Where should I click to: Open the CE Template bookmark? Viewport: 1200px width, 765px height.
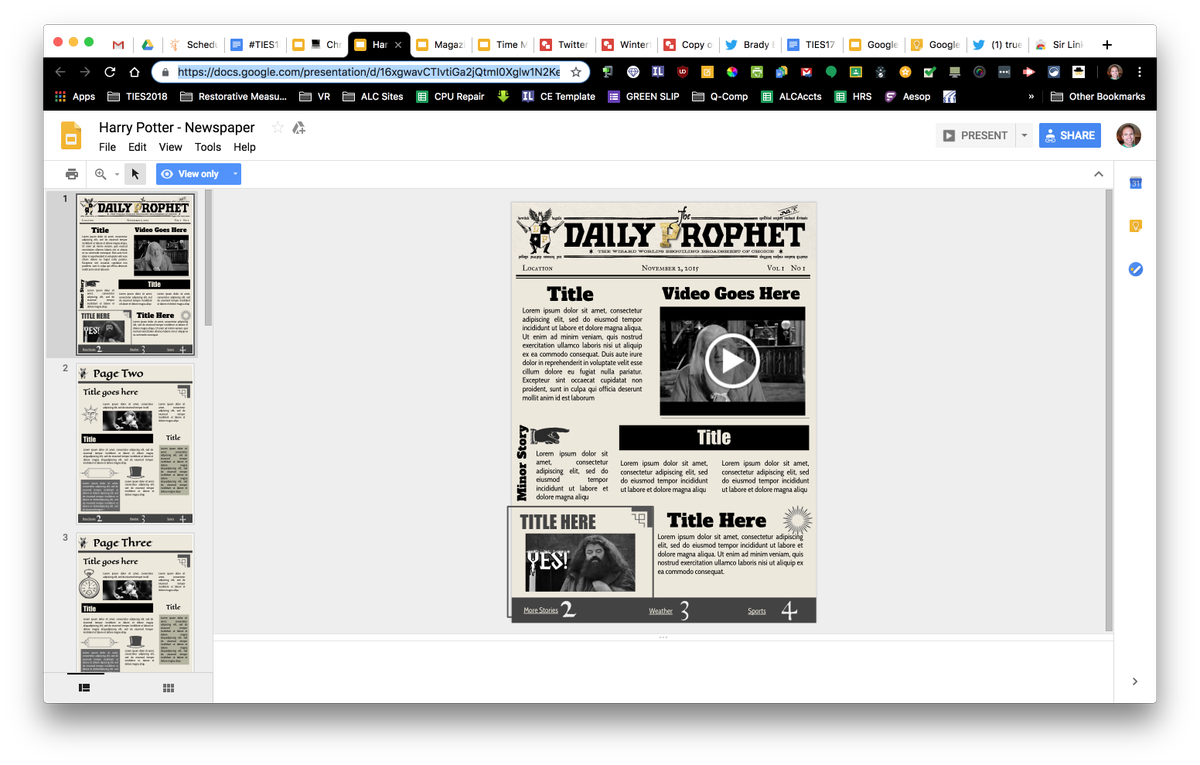pos(558,97)
